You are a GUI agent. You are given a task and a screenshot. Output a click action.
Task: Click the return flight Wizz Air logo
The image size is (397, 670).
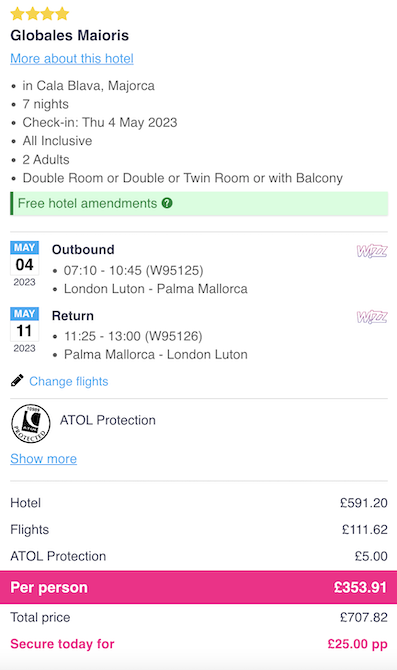pos(372,317)
